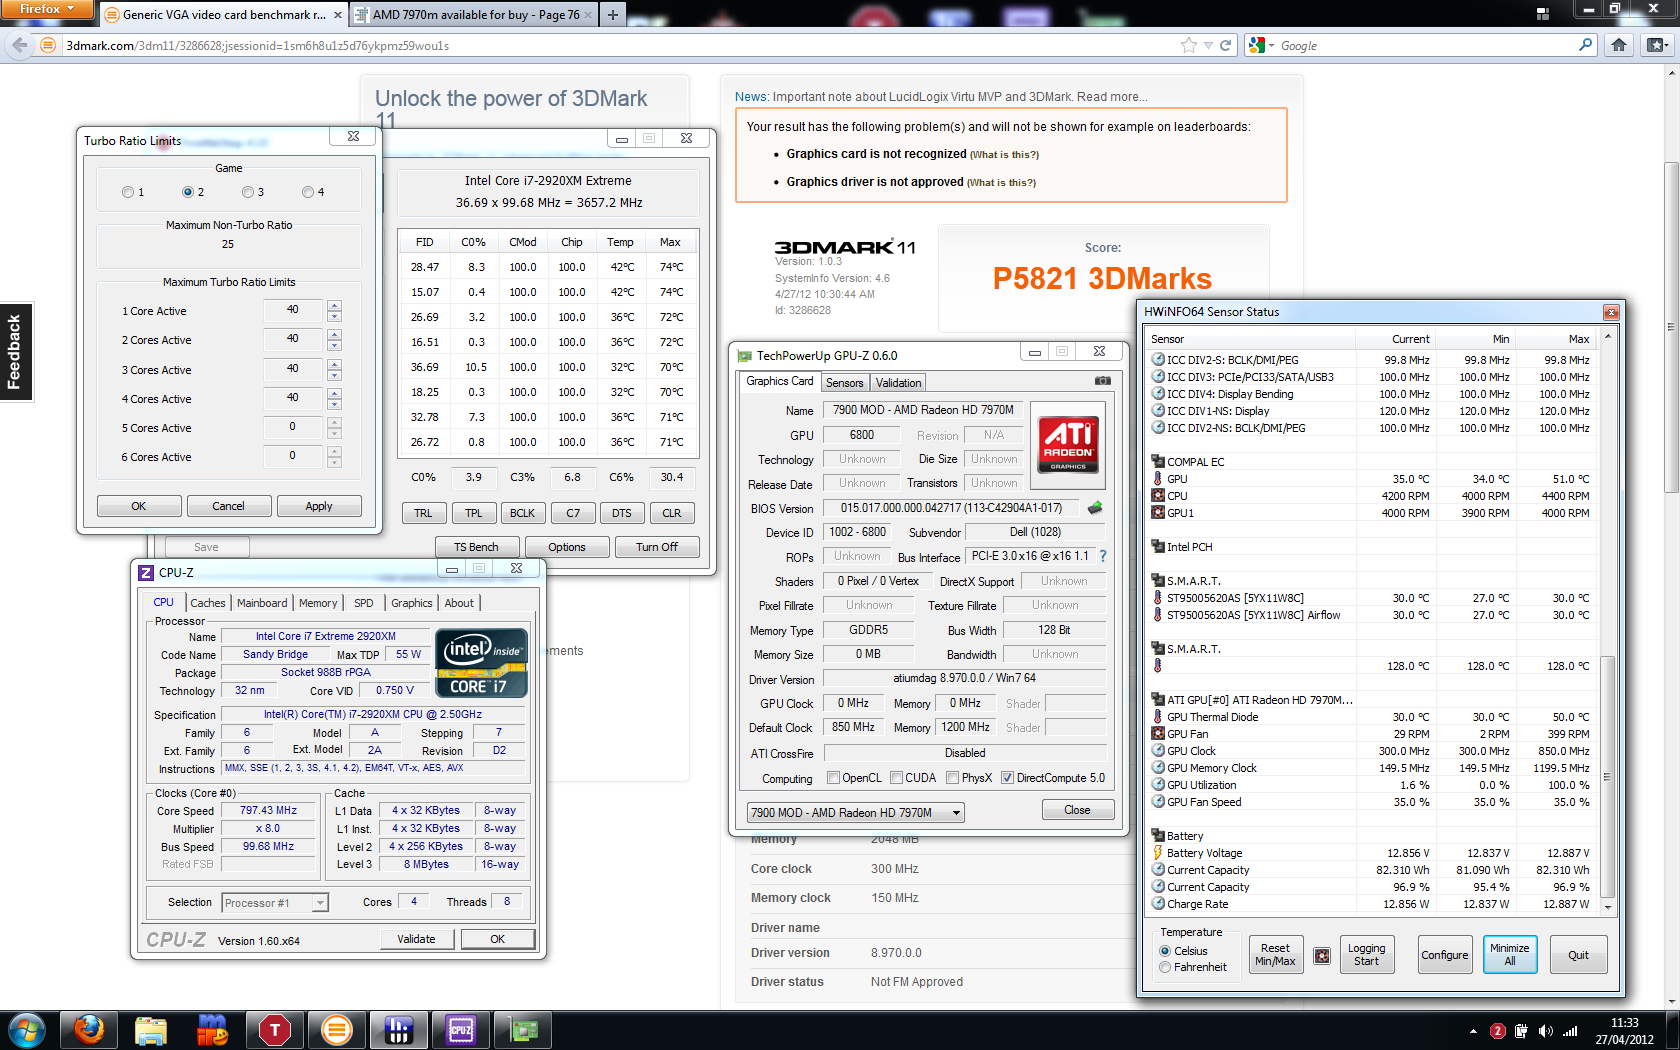Click the Firefox URL address field
The image size is (1680, 1050).
click(x=620, y=45)
